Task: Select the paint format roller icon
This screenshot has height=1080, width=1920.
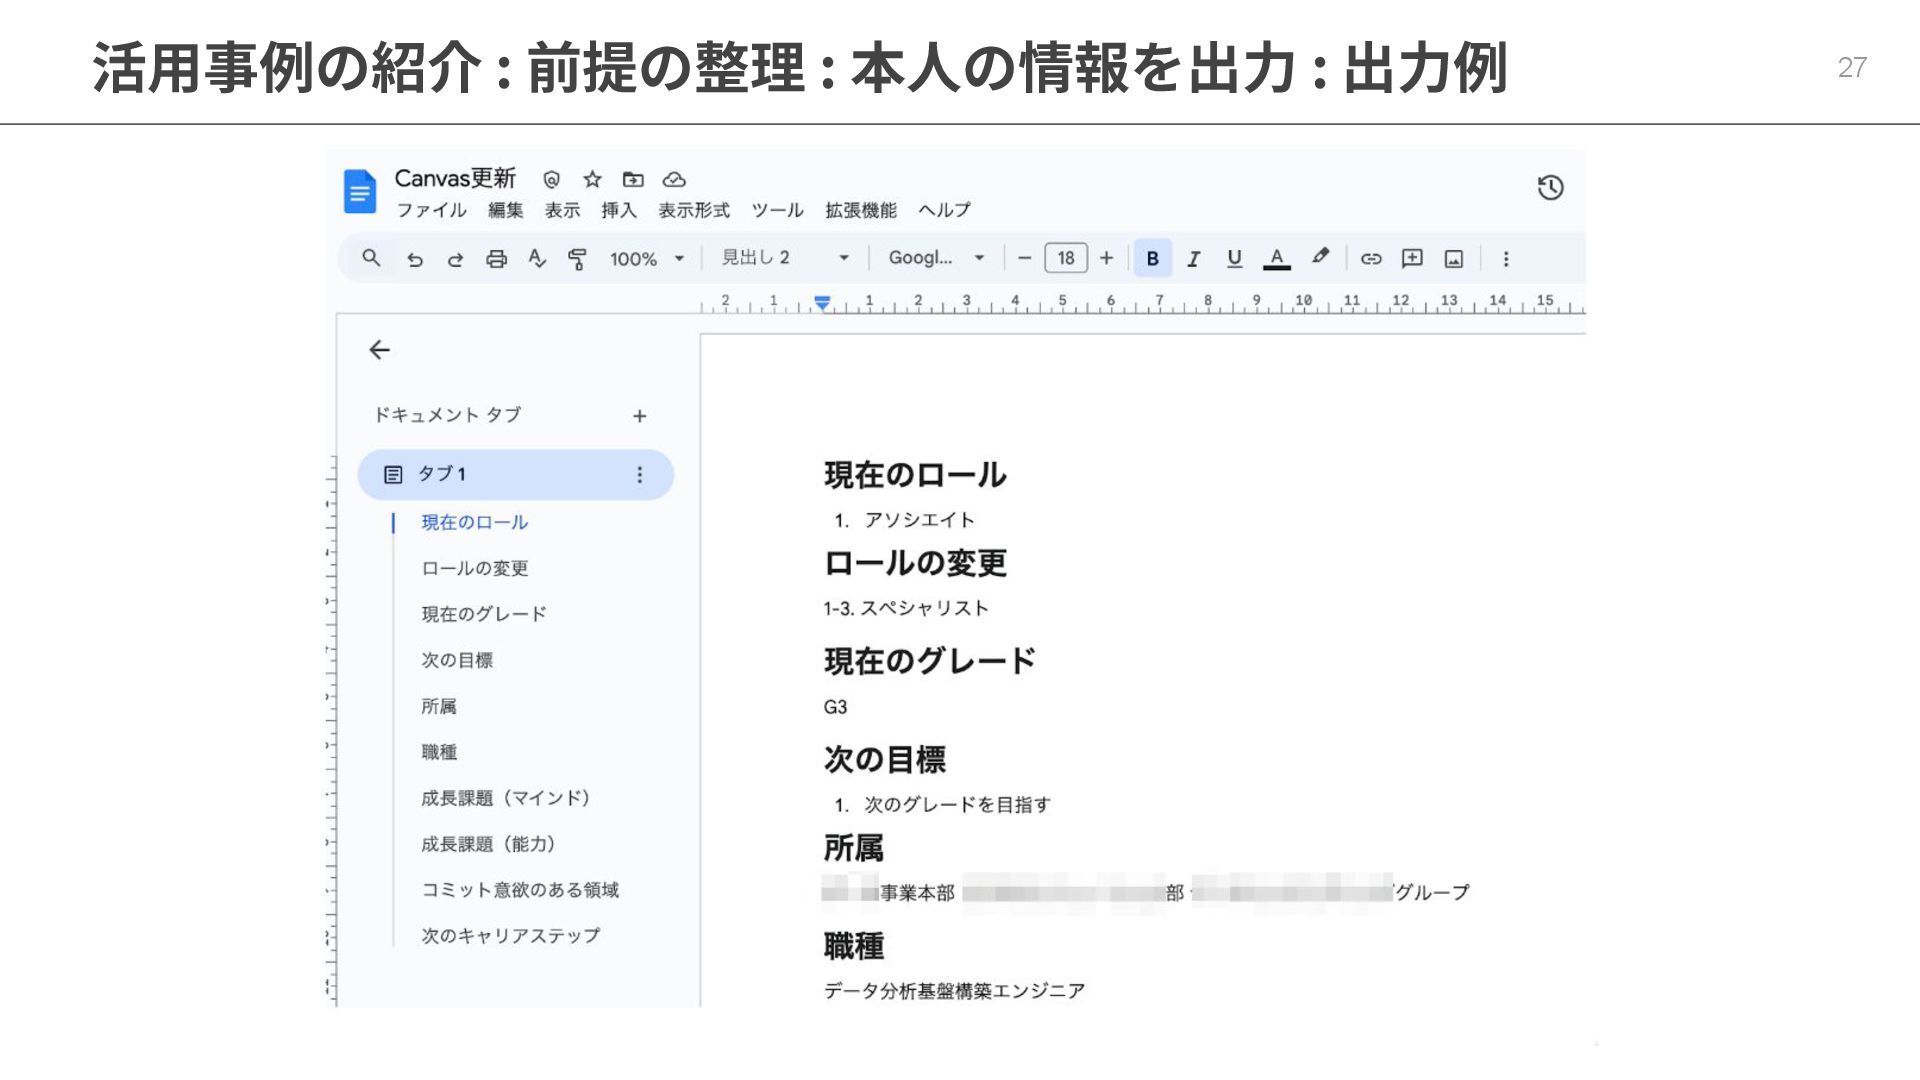Action: (577, 259)
